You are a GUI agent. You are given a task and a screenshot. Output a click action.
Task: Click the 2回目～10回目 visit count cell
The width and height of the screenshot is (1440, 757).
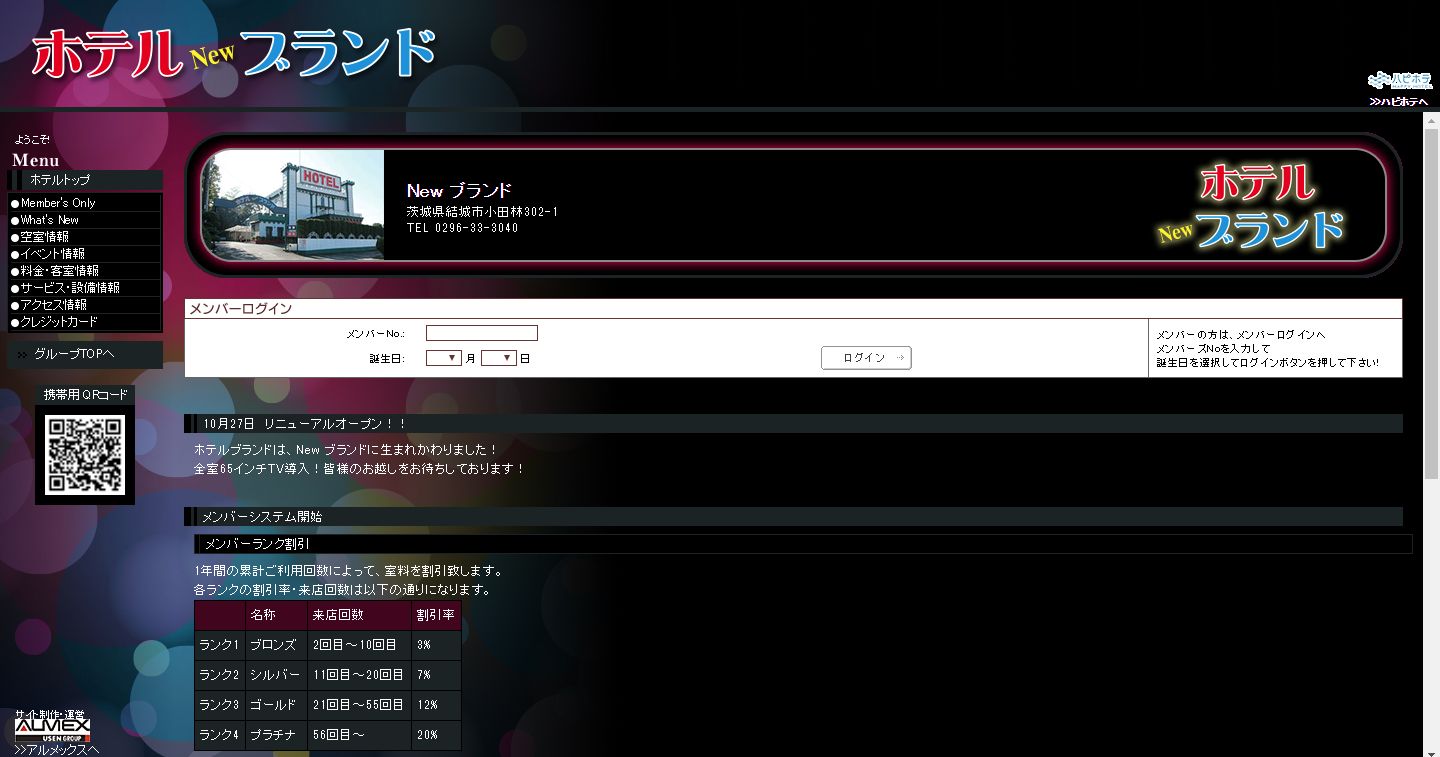tap(359, 646)
